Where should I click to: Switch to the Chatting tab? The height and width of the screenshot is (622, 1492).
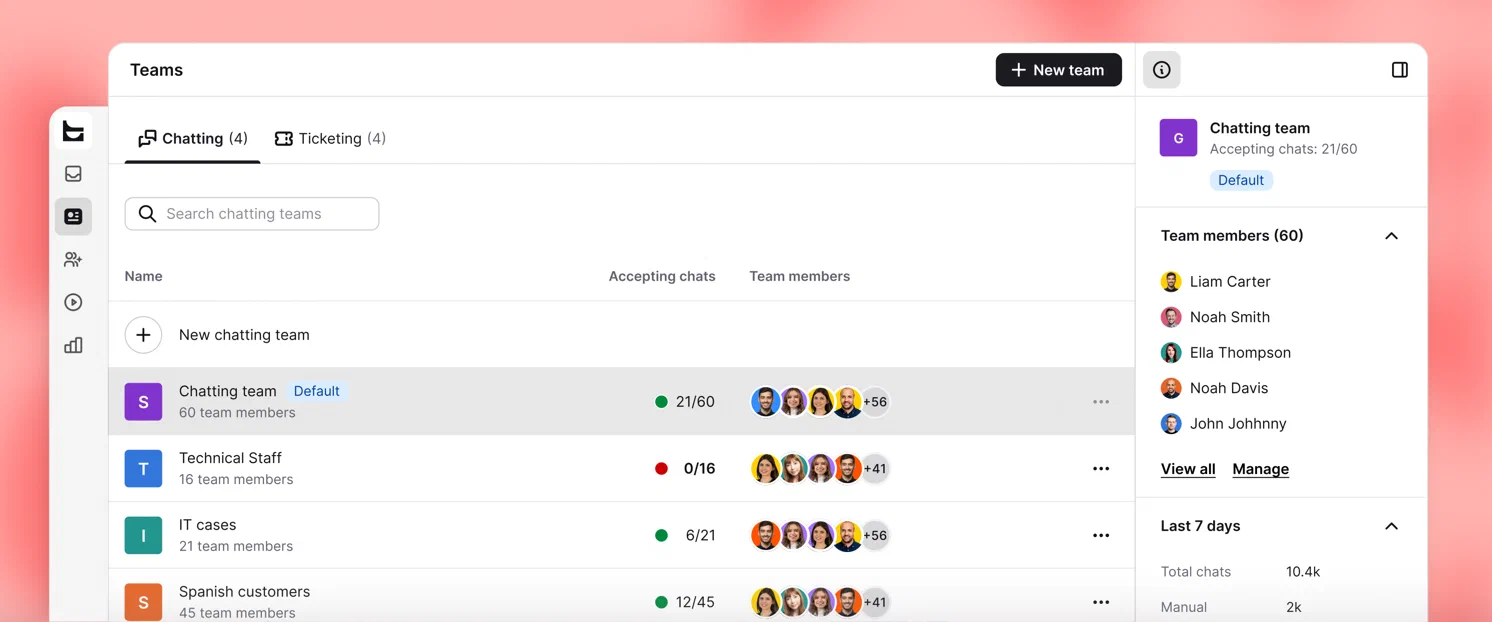pos(193,138)
